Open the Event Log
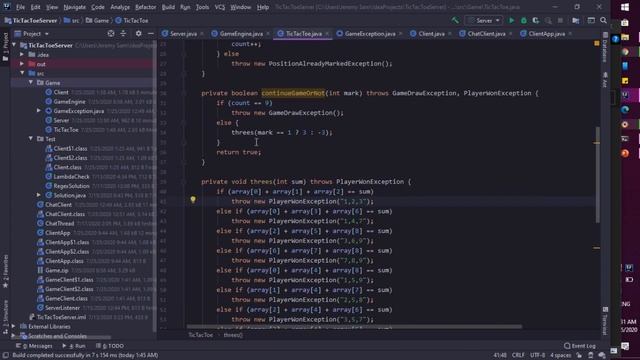 click(580, 346)
